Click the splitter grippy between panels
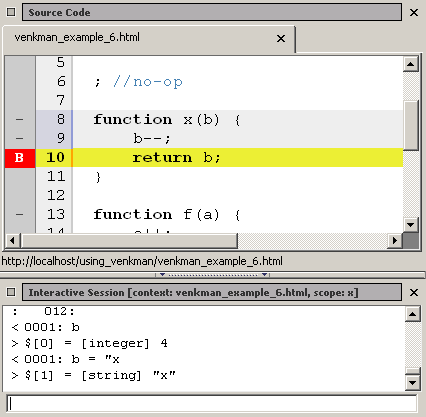Image resolution: width=426 pixels, height=417 pixels. pos(213,275)
